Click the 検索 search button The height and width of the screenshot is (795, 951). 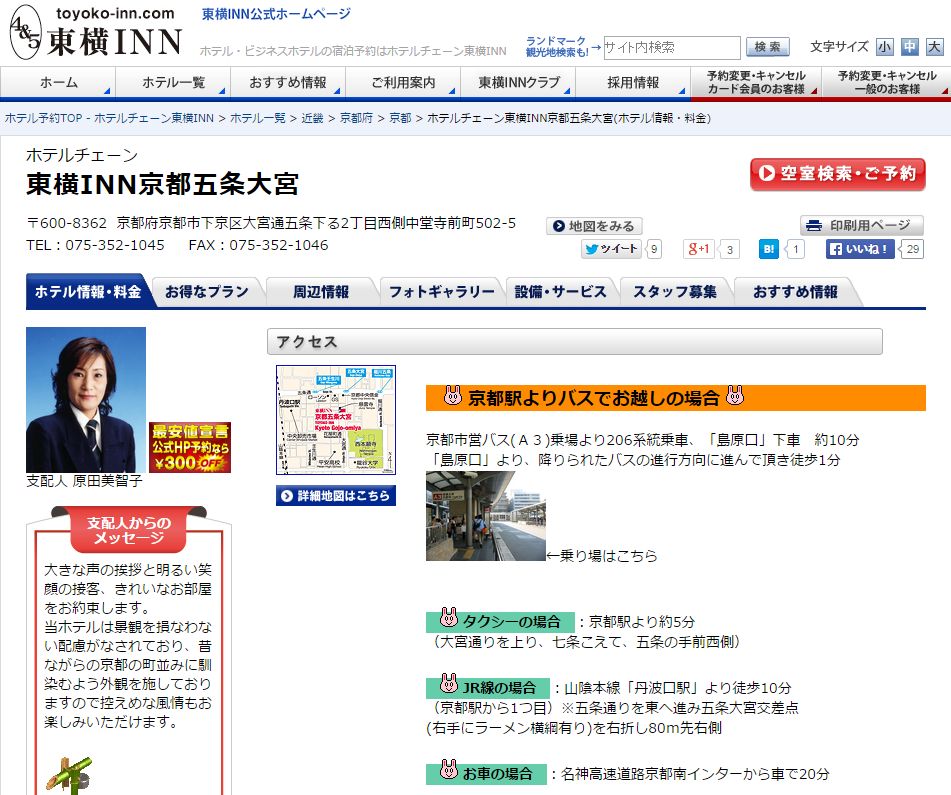coord(767,47)
